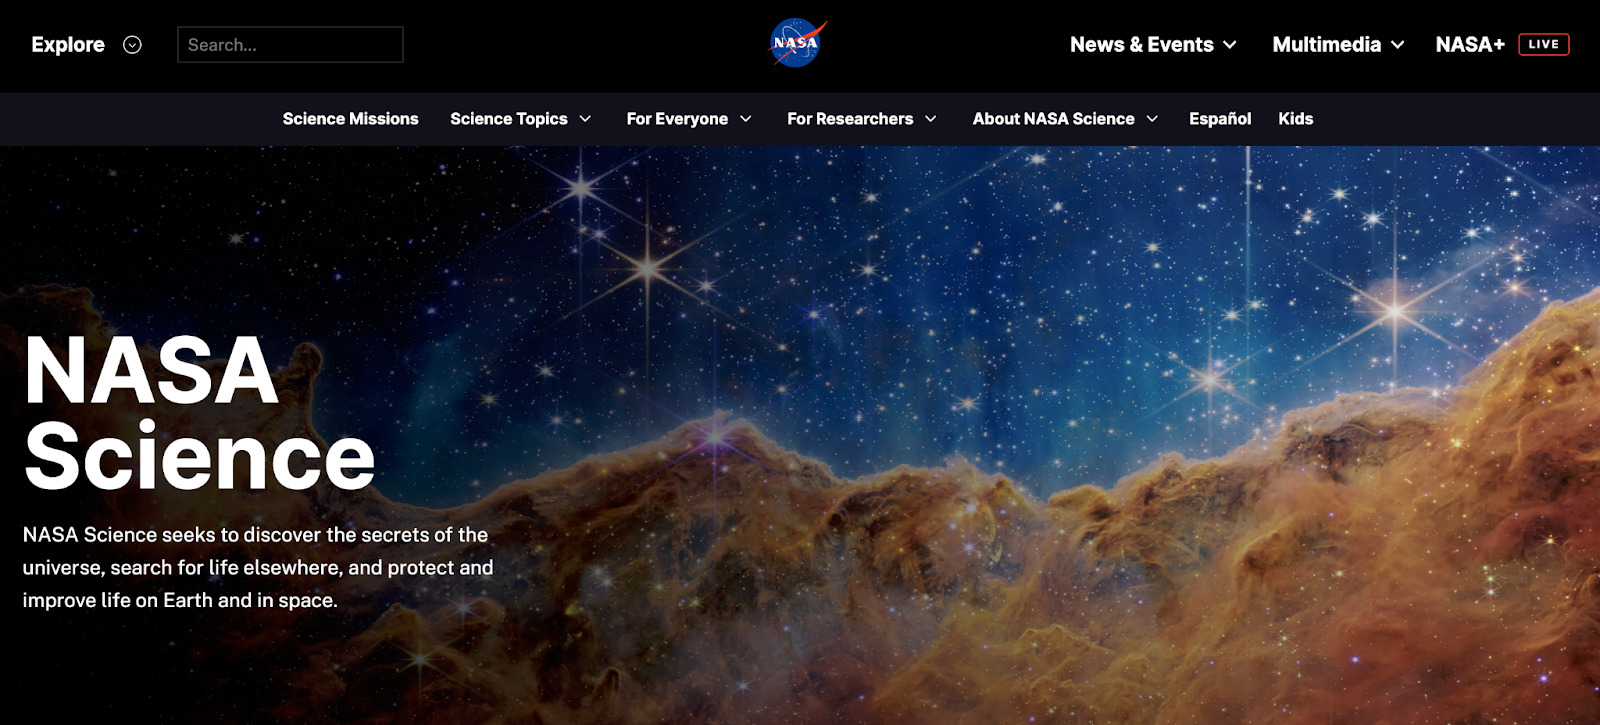Open the NASA+ streaming link

1469,45
